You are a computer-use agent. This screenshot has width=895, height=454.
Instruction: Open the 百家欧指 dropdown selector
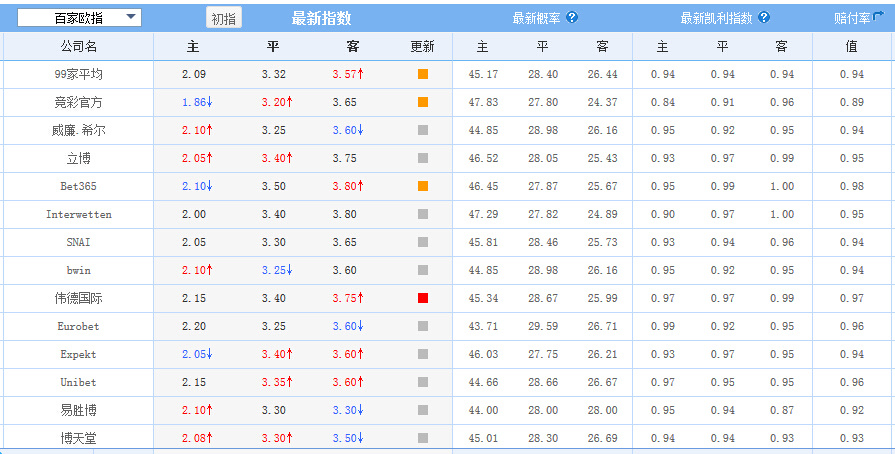coord(79,18)
